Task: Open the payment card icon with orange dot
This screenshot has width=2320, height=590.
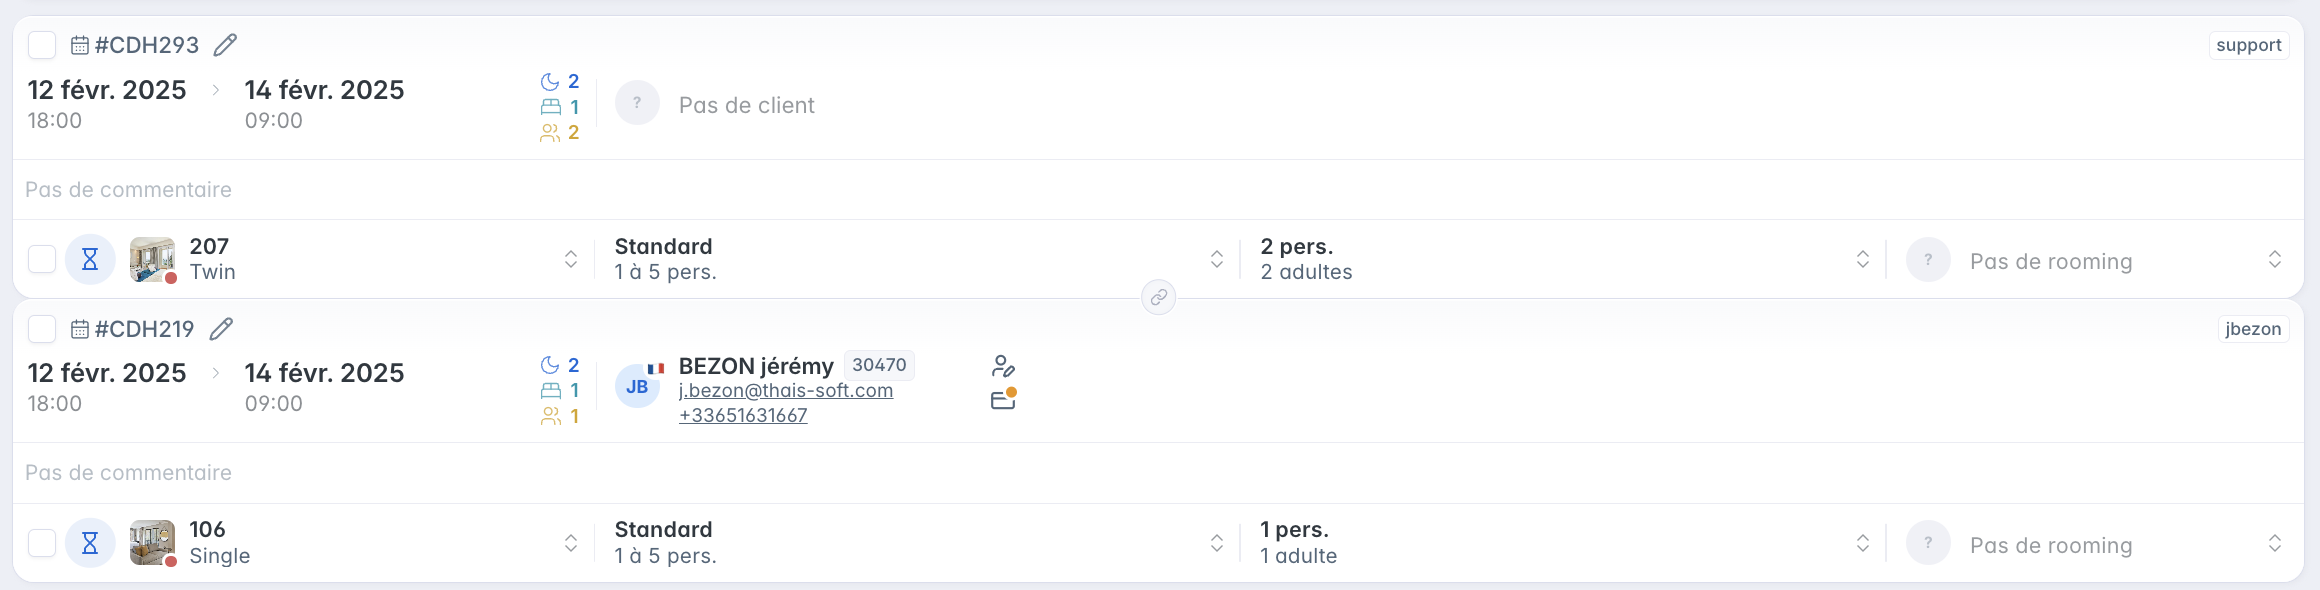Action: pyautogui.click(x=1003, y=399)
